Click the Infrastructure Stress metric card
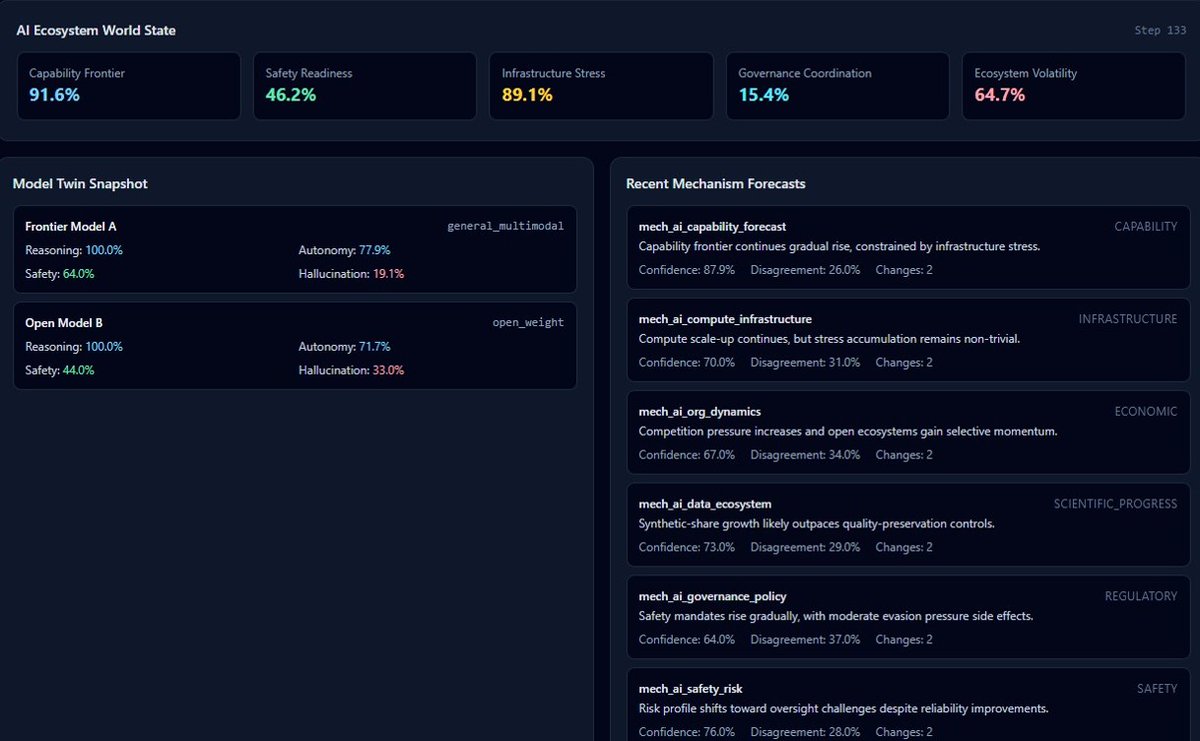Image resolution: width=1200 pixels, height=741 pixels. click(602, 86)
